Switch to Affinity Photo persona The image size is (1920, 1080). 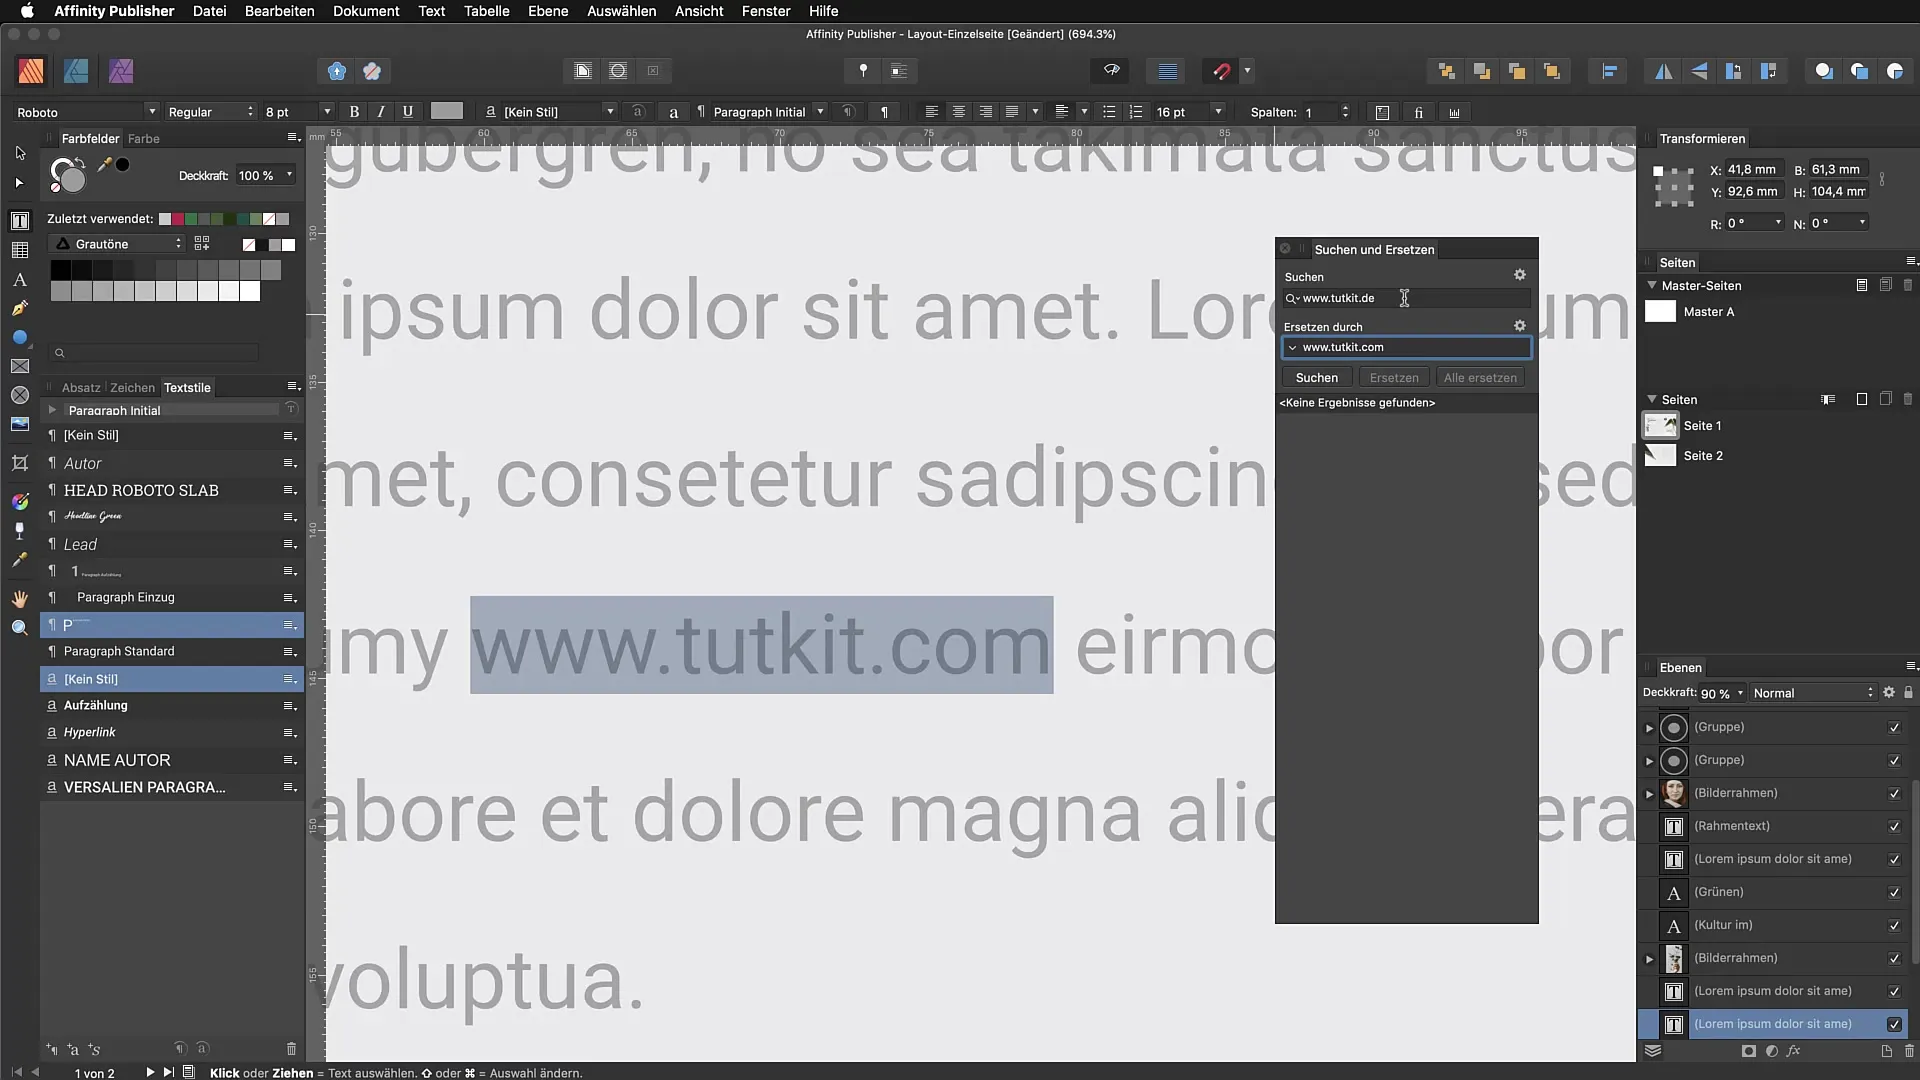point(121,71)
